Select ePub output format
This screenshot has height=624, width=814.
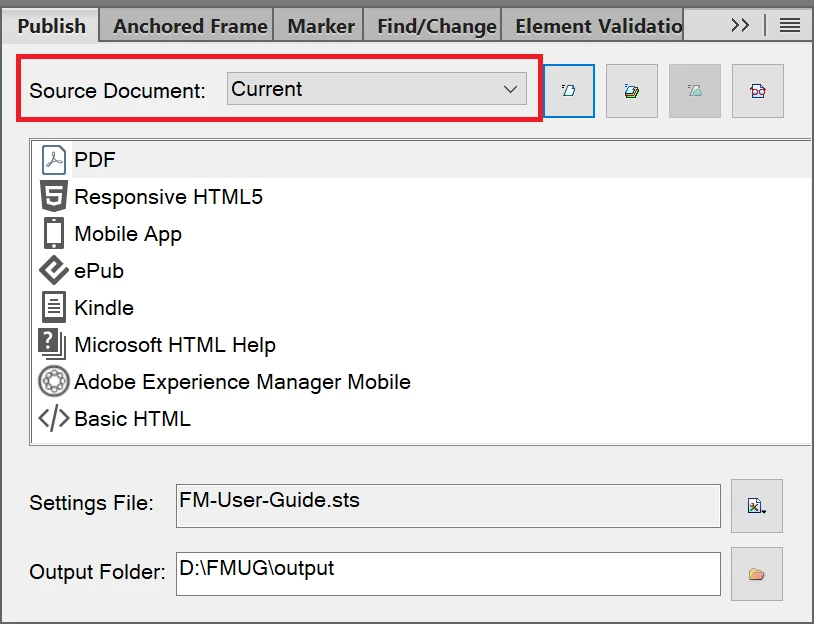click(422, 270)
